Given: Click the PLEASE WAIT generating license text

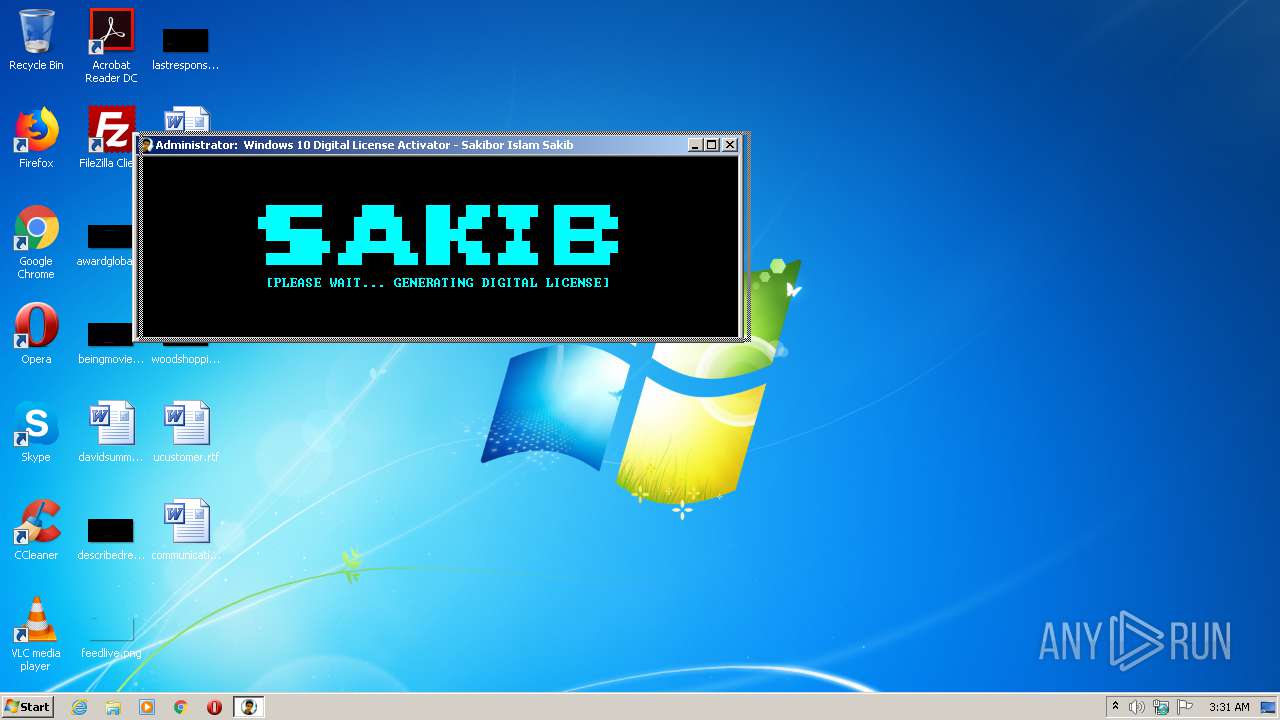Looking at the screenshot, I should point(438,283).
